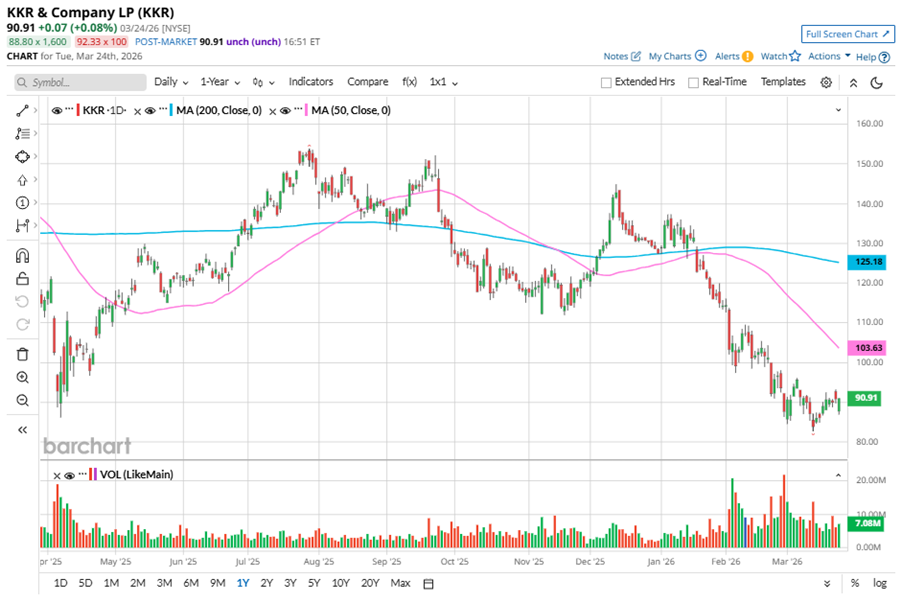Hide the MA 50 line
The width and height of the screenshot is (902, 602).
[285, 111]
